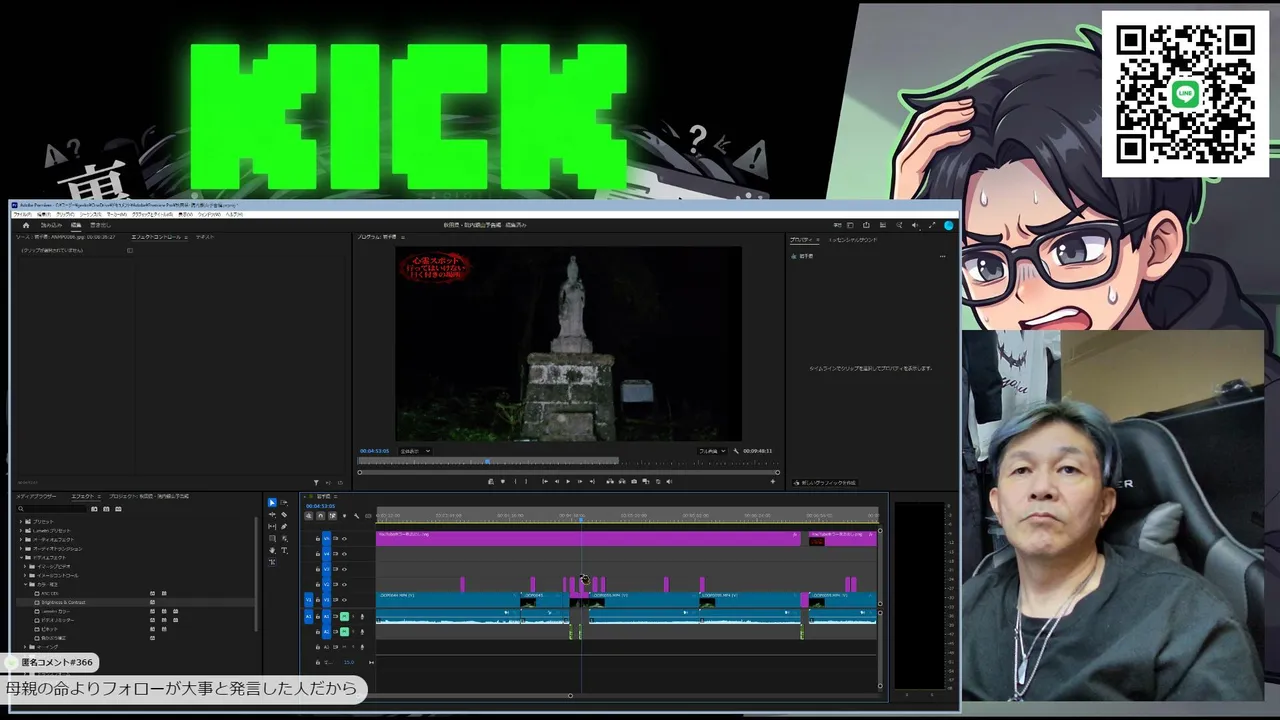1280x720 pixels.
Task: Open the シーケンス(S) menu
Action: pyautogui.click(x=91, y=214)
